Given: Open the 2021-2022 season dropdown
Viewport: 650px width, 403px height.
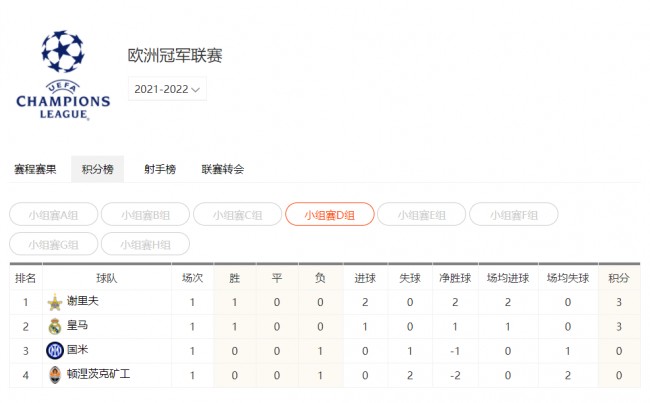Looking at the screenshot, I should point(167,89).
